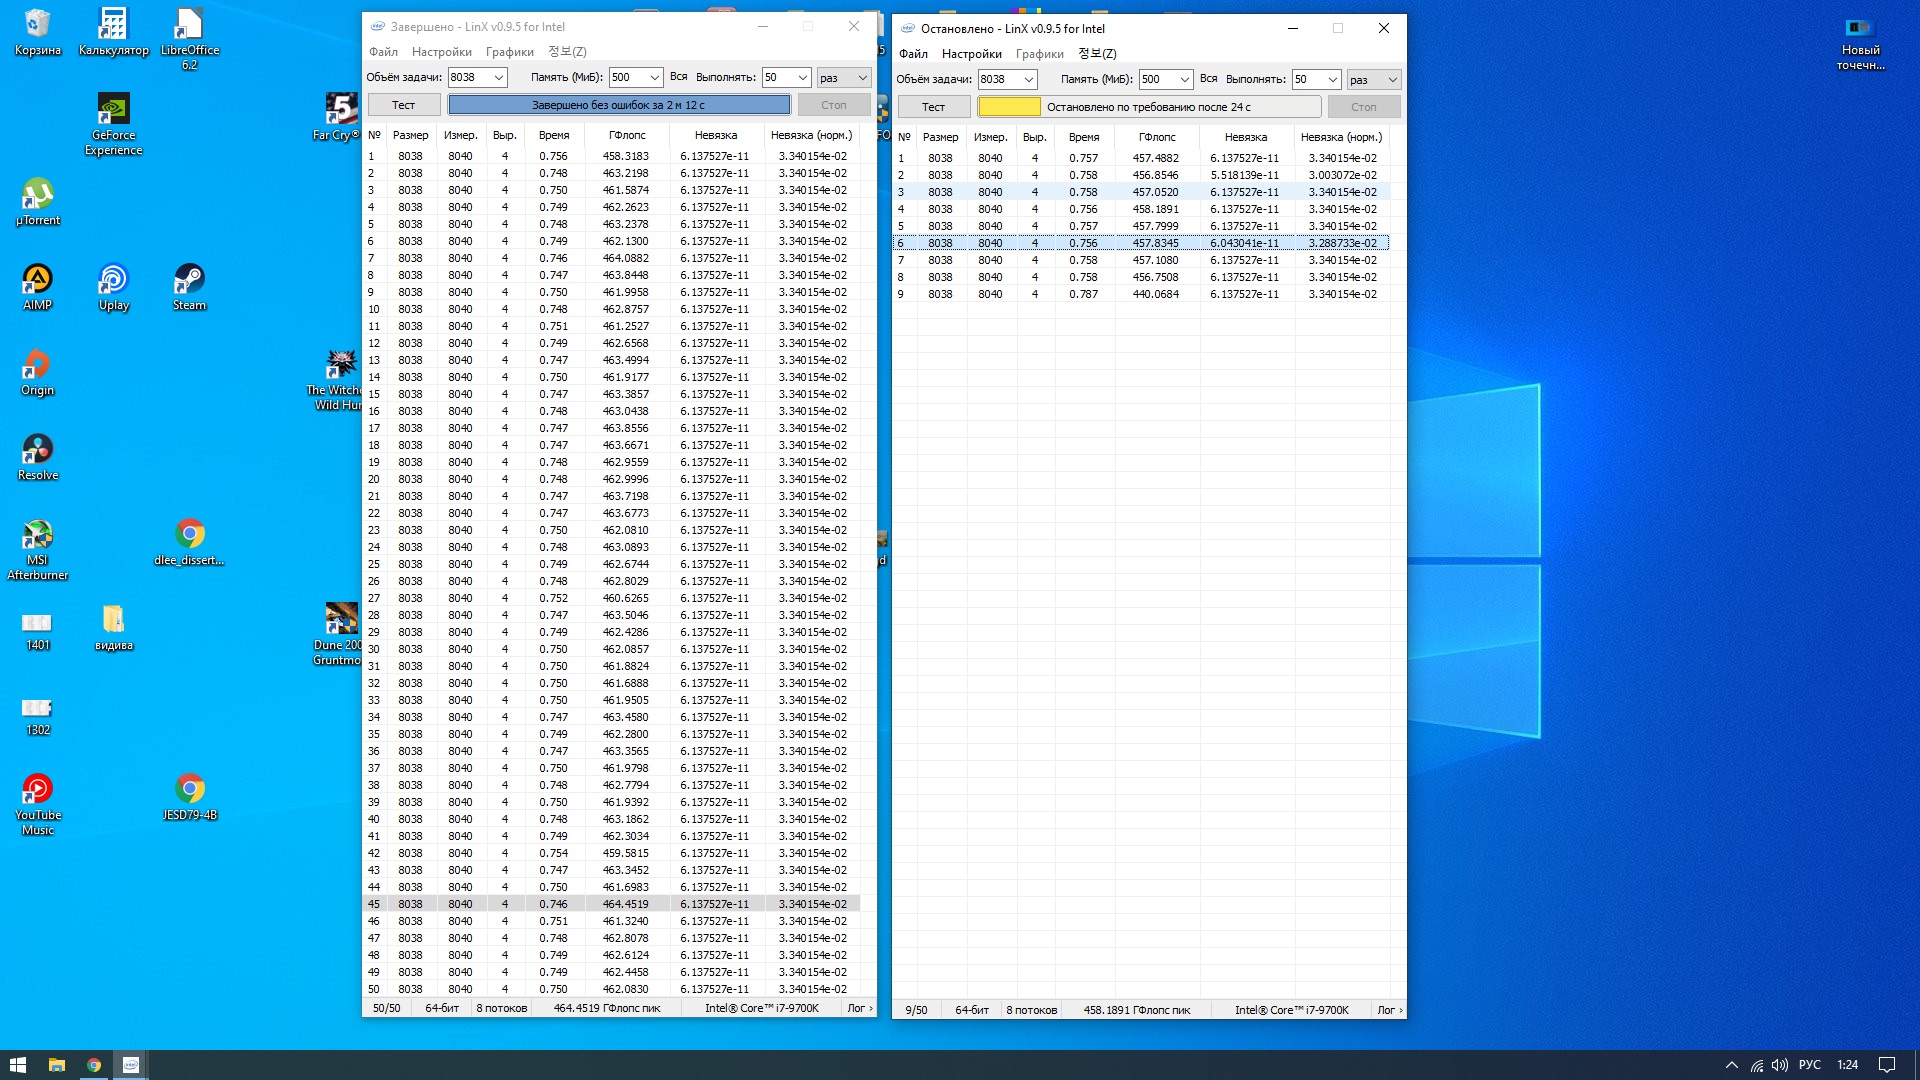Expand the right window's memory dropdown
The width and height of the screenshot is (1920, 1080).
pyautogui.click(x=1185, y=80)
